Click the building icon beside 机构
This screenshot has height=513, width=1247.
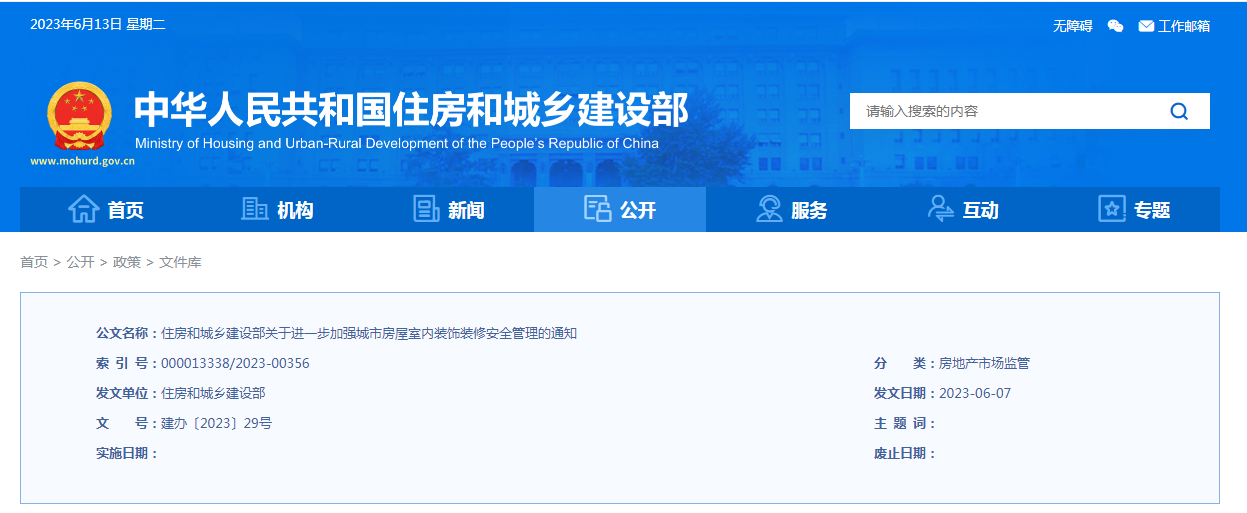255,209
